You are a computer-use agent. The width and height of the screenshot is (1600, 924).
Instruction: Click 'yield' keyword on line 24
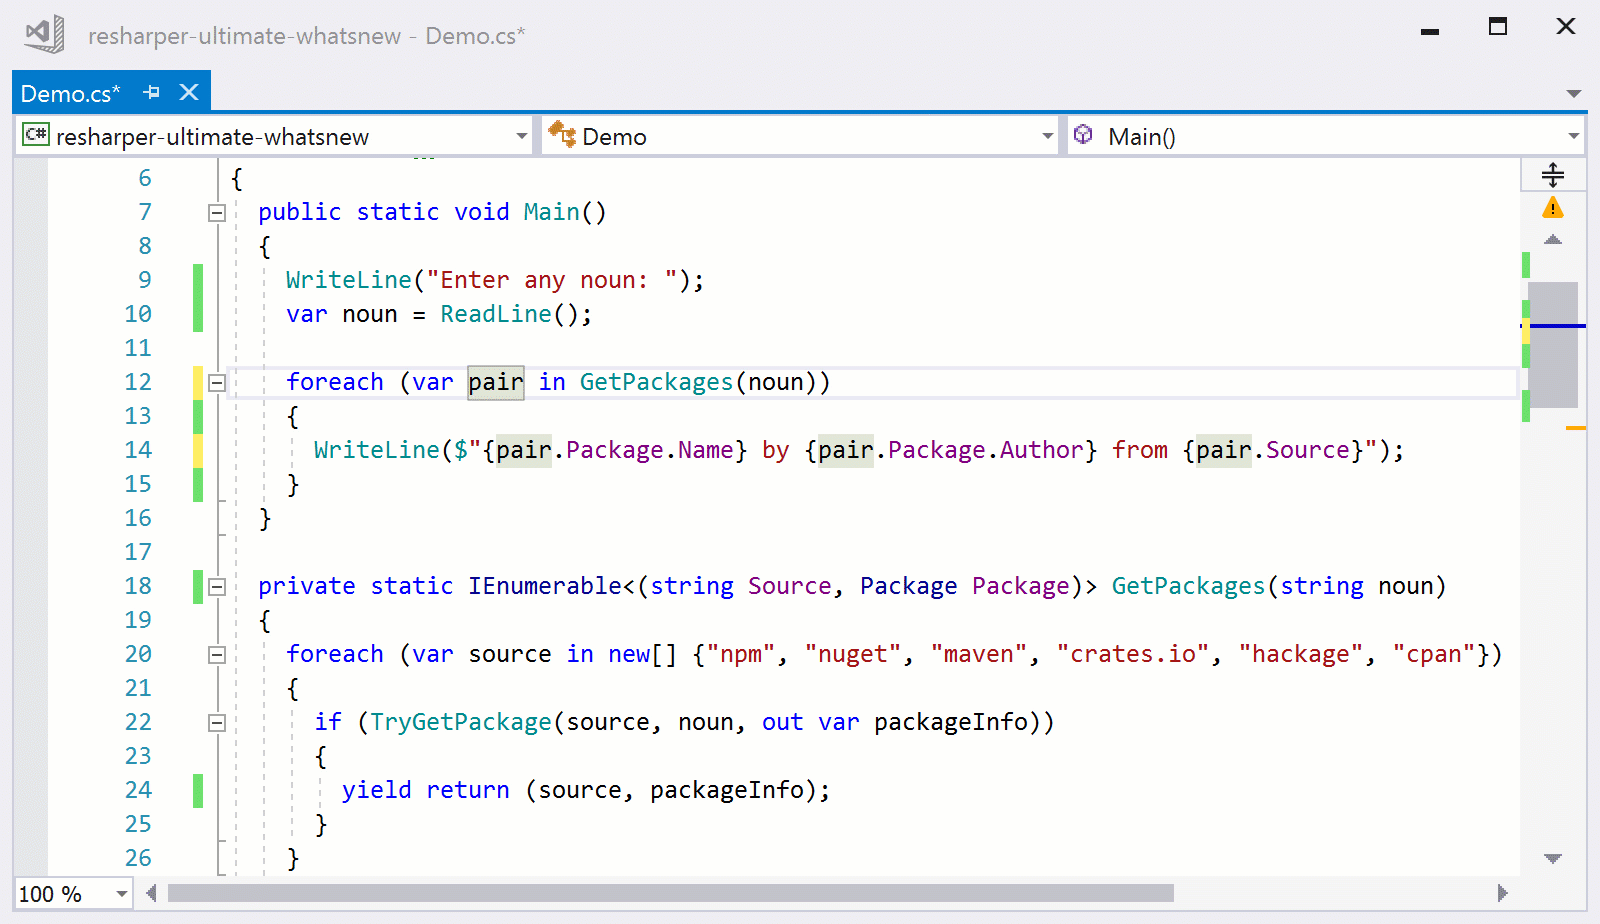(377, 790)
